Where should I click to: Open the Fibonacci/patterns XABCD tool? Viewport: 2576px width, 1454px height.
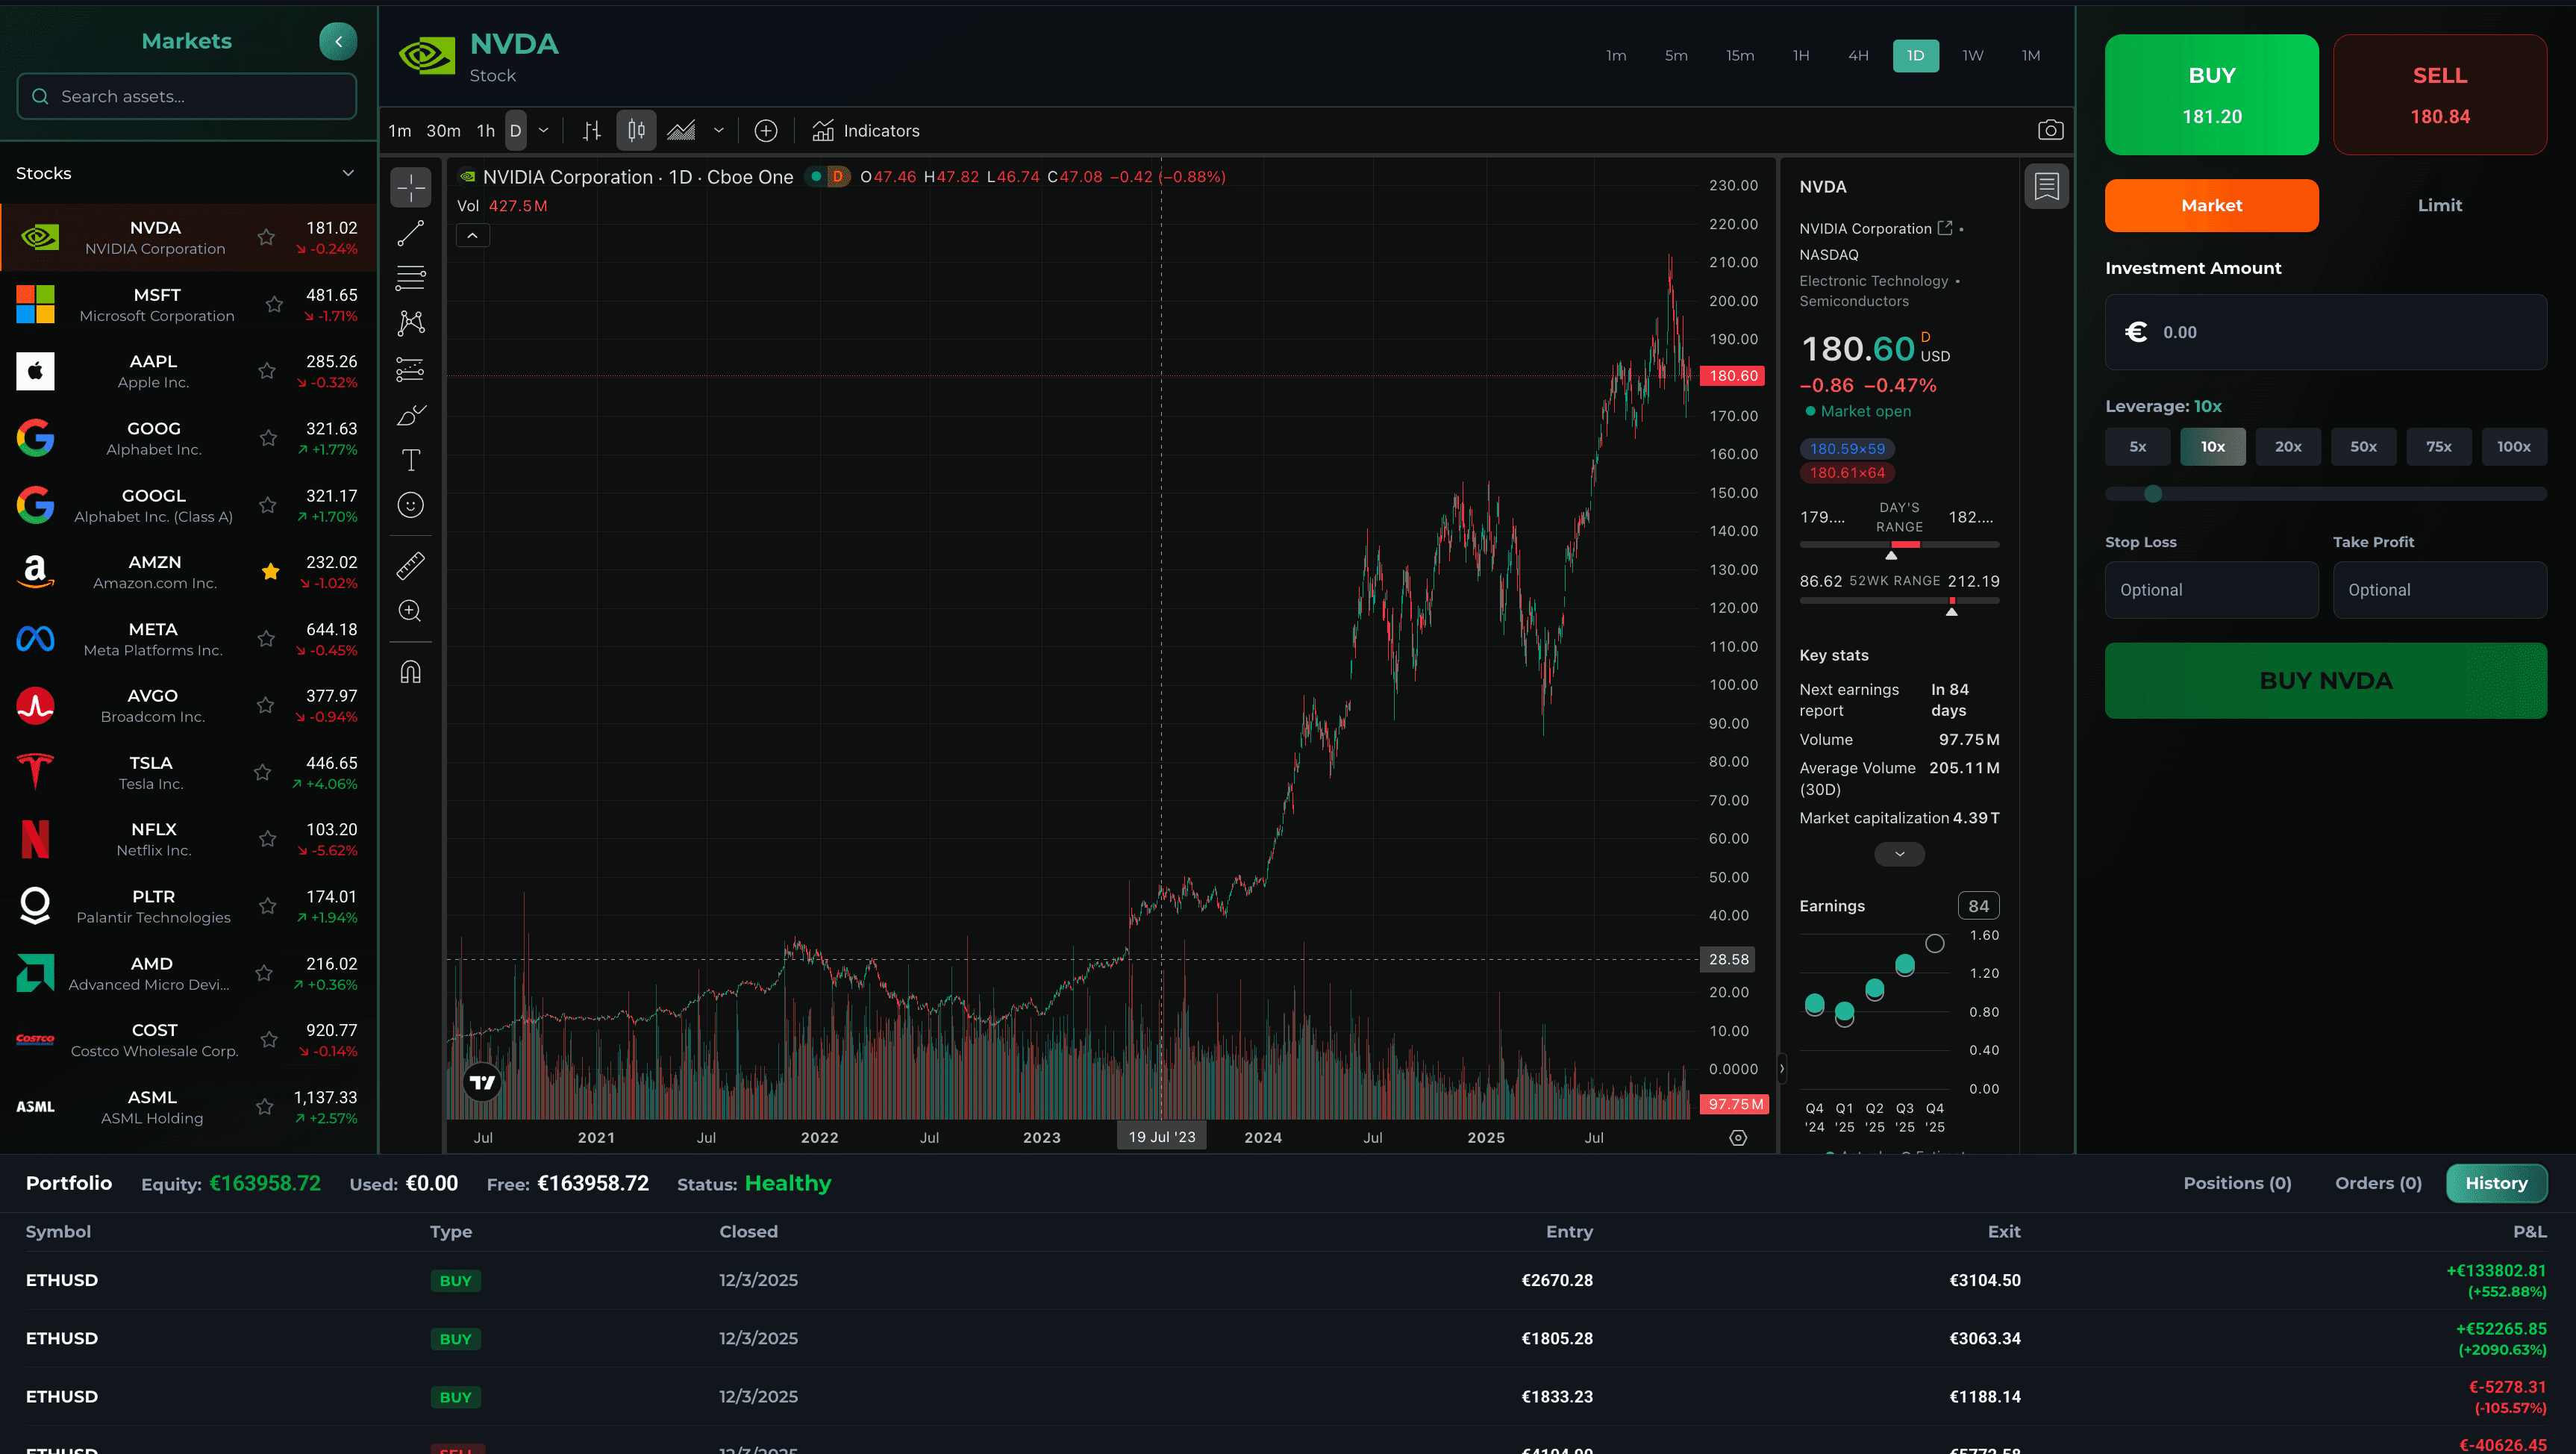(410, 322)
